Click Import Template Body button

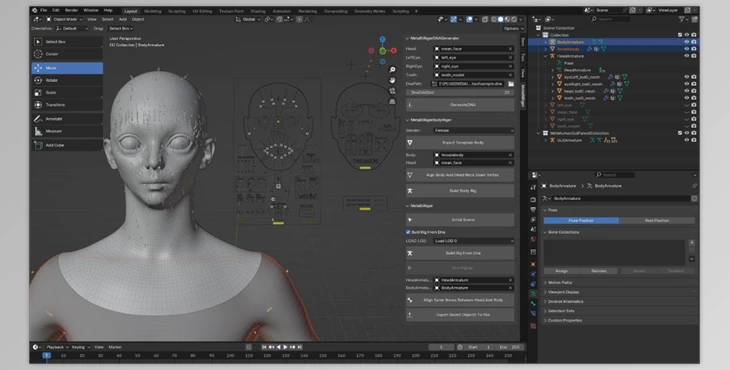coord(460,143)
